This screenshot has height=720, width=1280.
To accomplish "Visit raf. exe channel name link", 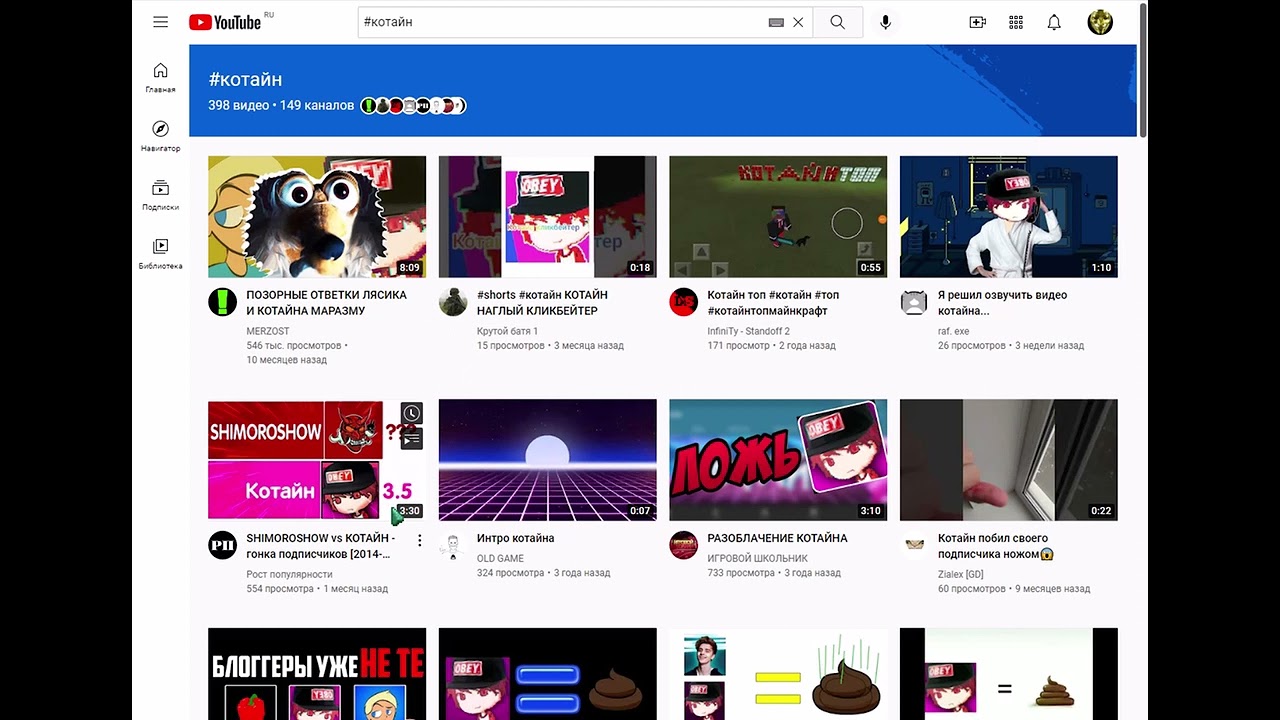I will click(953, 331).
